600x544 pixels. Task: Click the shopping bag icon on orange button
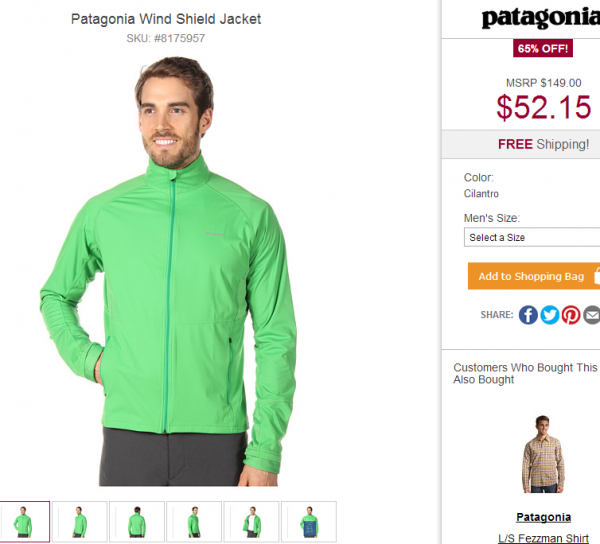pyautogui.click(x=597, y=276)
